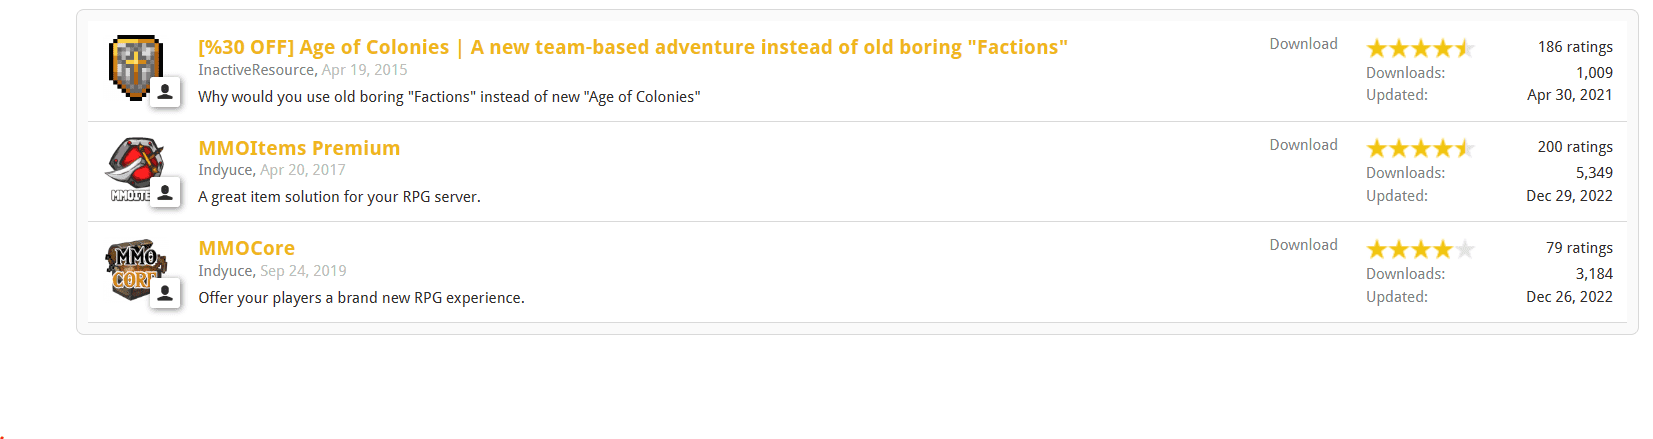Click the MMOItems Premium star rating
Screen dimensions: 1653x439
tap(1420, 148)
